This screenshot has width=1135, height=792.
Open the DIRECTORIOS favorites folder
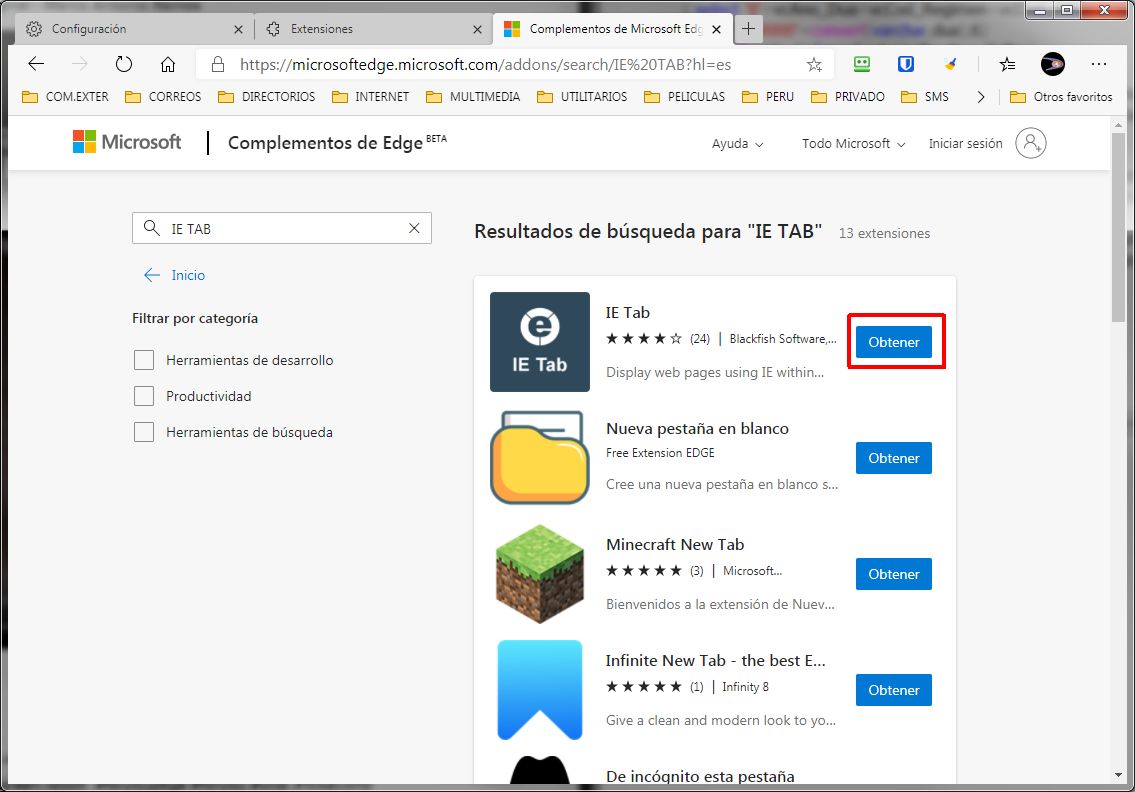click(266, 97)
